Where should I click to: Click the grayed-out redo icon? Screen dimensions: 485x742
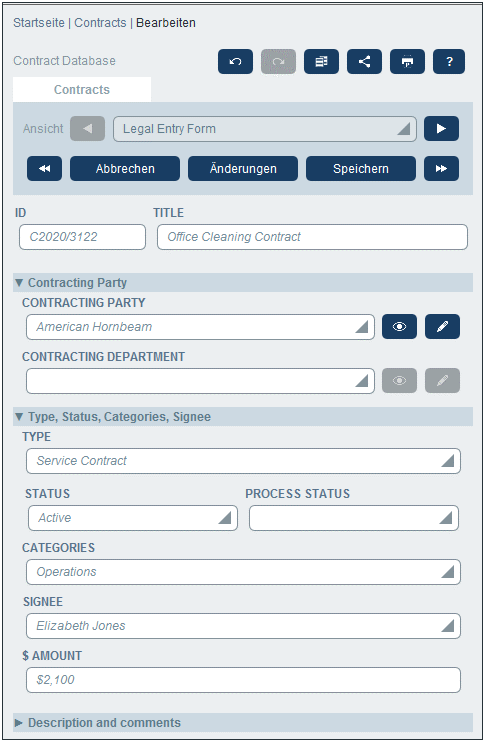[278, 62]
